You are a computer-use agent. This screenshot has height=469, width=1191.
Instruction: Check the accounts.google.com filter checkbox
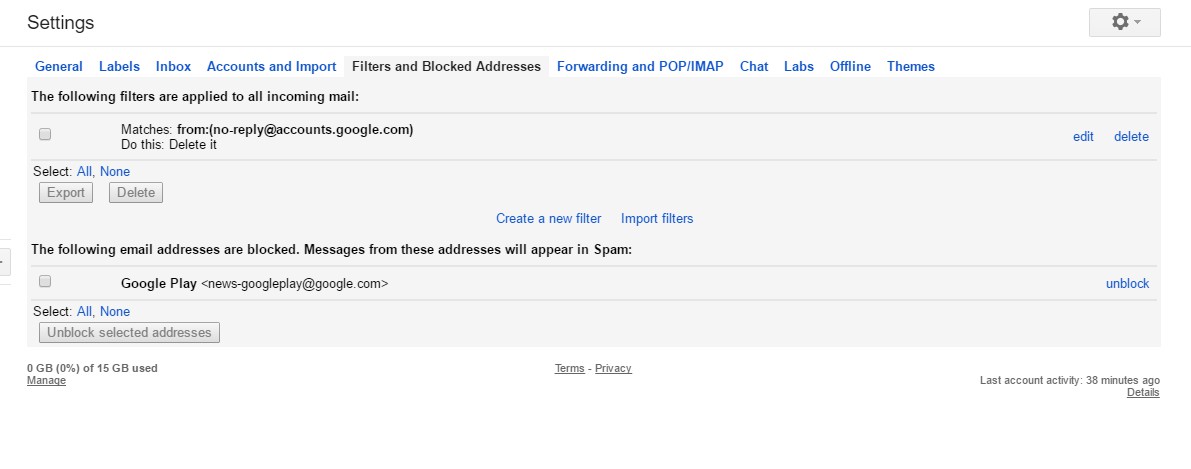pos(44,134)
